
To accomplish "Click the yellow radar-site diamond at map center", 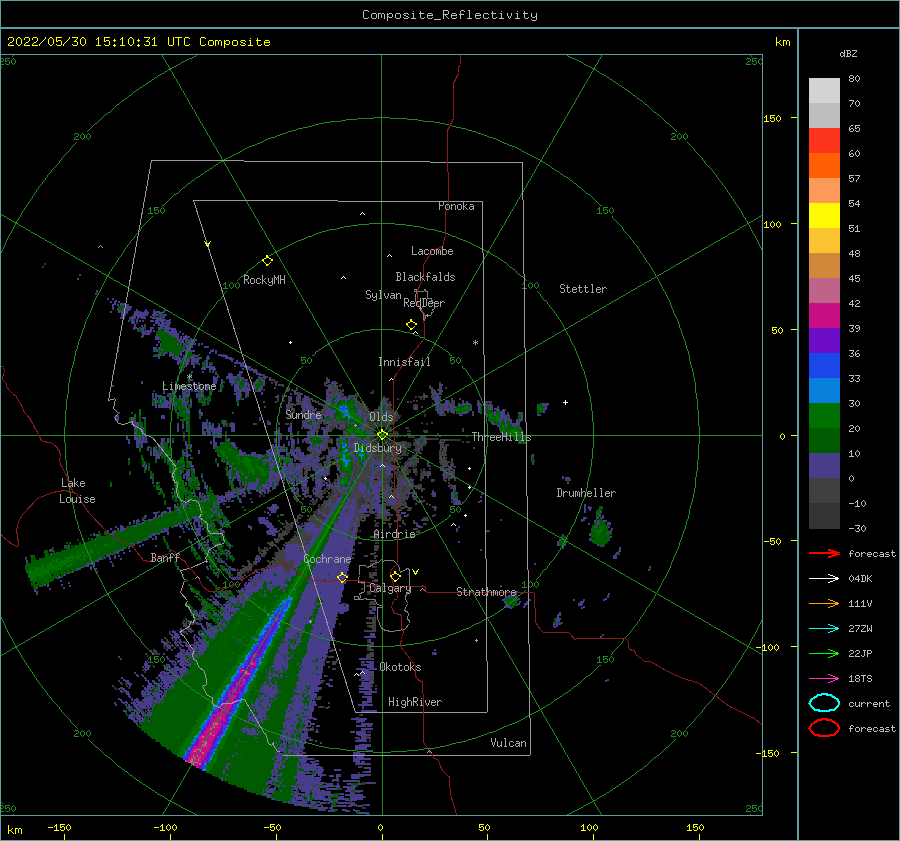I will [x=382, y=435].
